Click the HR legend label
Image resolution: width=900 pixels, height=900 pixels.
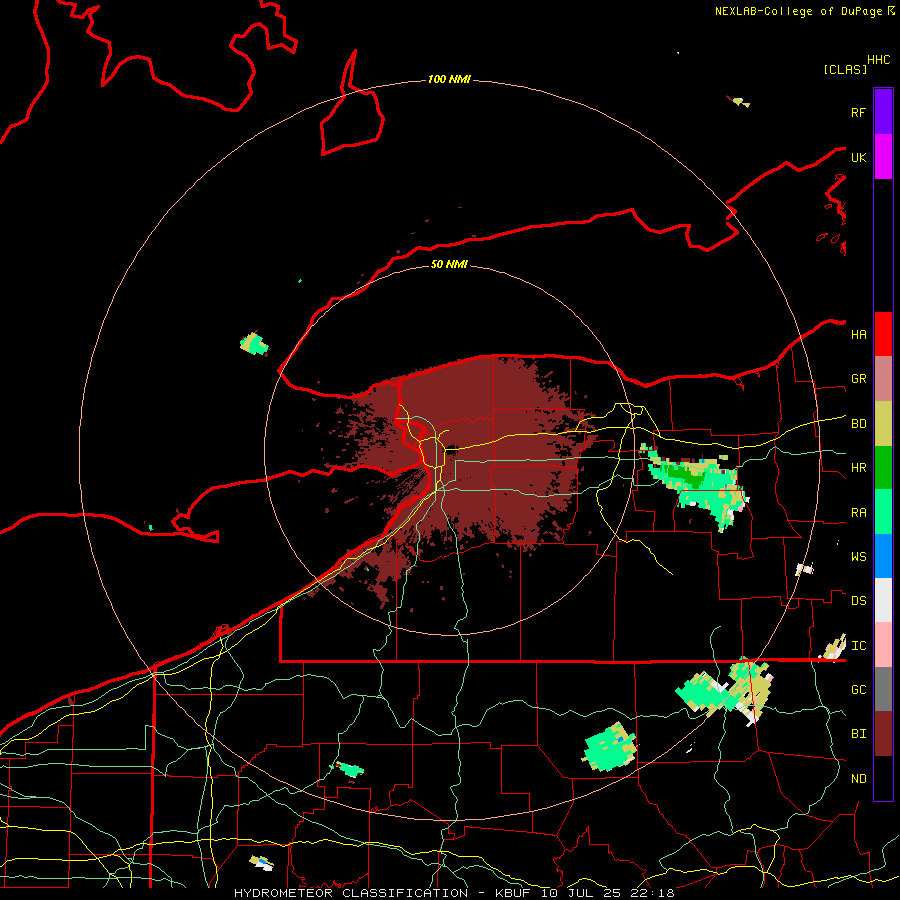point(858,468)
